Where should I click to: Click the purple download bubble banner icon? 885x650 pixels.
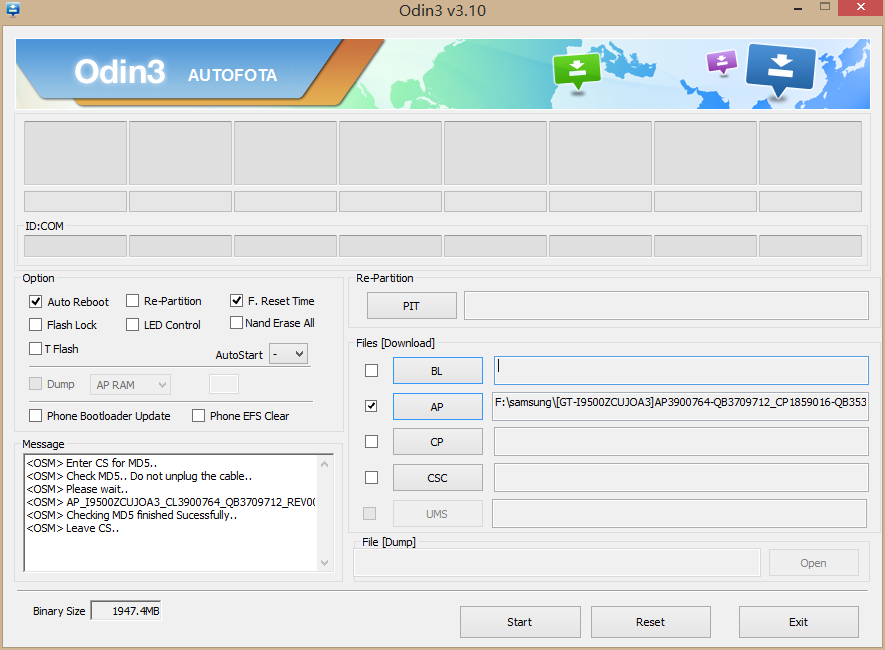(722, 63)
